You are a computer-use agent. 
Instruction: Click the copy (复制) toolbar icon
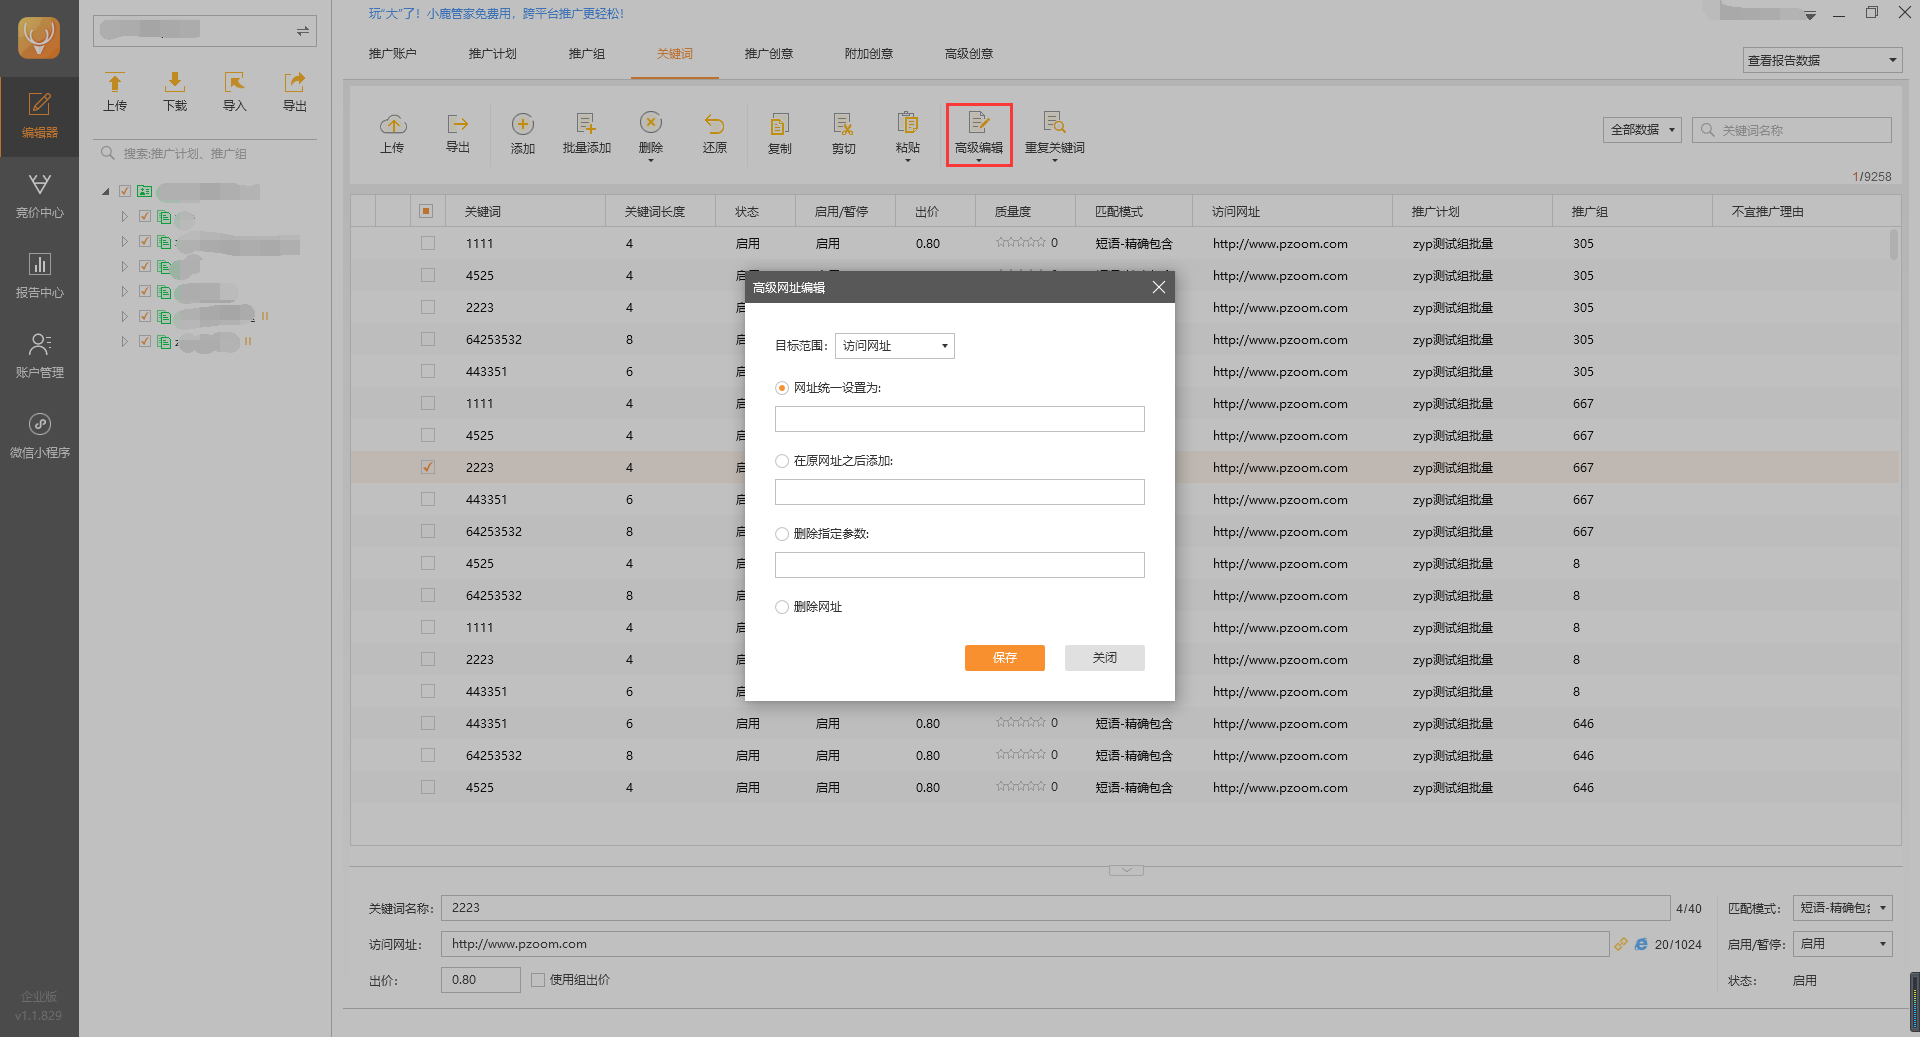tap(780, 133)
